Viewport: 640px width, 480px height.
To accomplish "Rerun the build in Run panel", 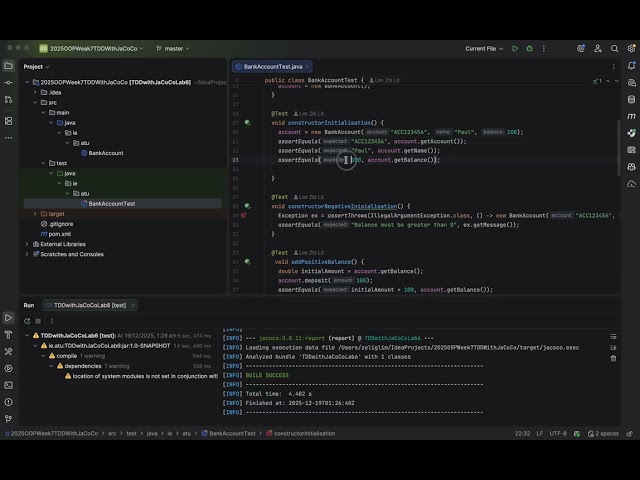I will [x=29, y=320].
